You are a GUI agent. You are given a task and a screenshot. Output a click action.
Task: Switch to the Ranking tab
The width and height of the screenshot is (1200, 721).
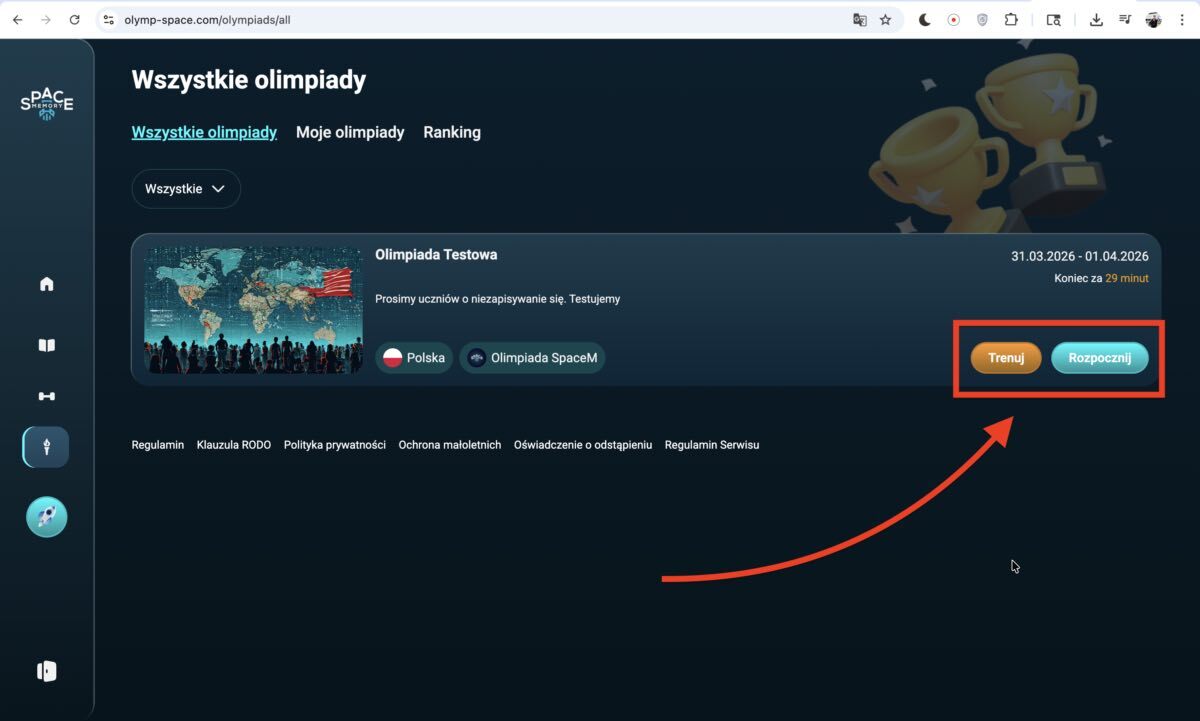(452, 132)
